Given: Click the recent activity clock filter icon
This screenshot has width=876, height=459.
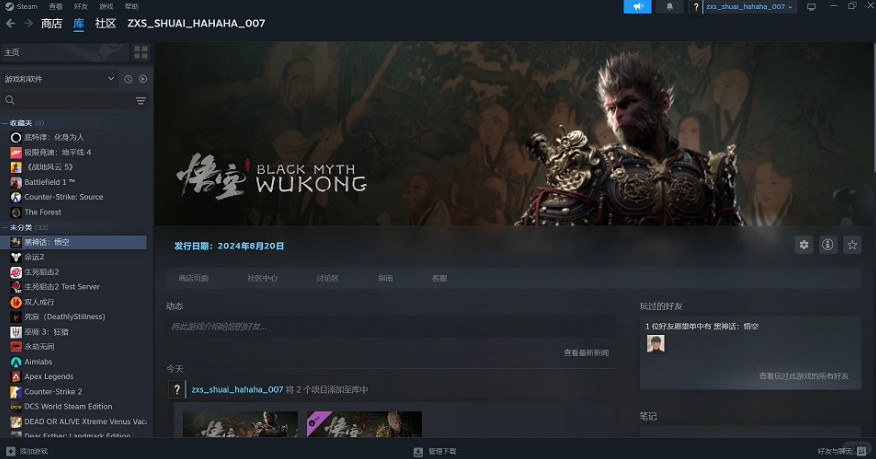Looking at the screenshot, I should [128, 78].
